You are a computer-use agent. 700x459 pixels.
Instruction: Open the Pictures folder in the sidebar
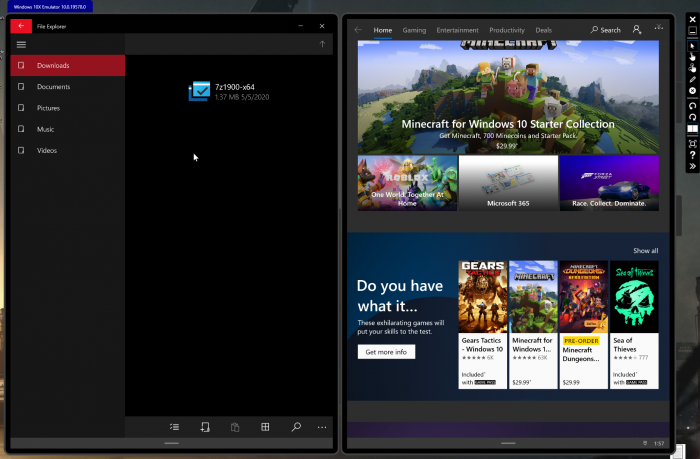(67, 108)
